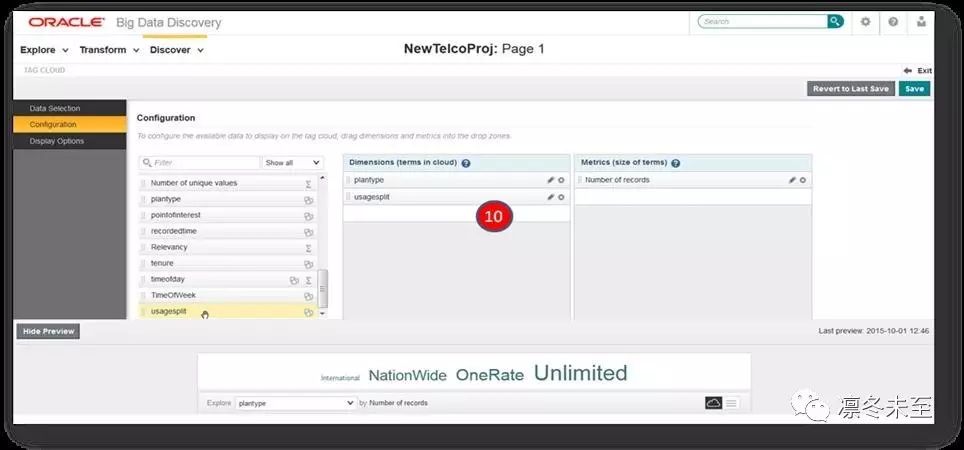Expand the Transform menu
Image resolution: width=964 pixels, height=450 pixels.
tap(109, 50)
